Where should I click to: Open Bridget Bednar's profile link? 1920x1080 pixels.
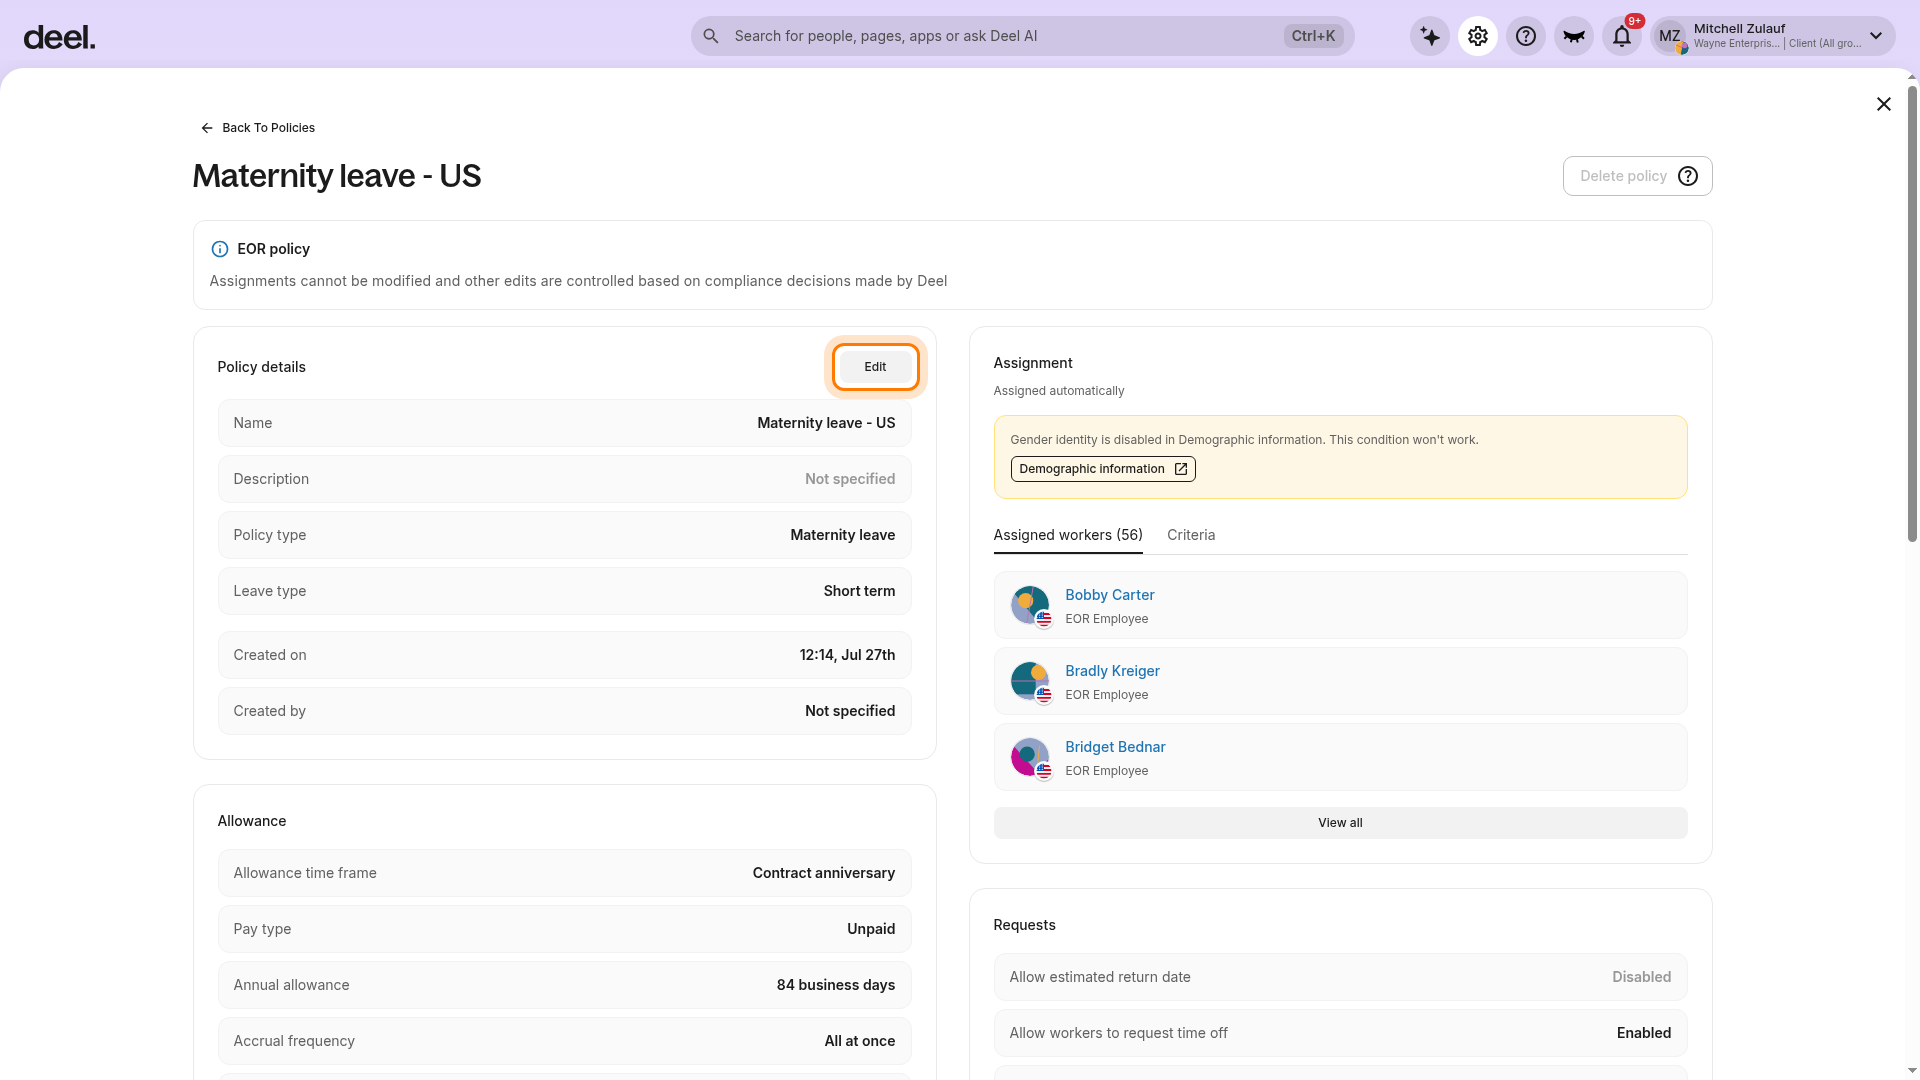1115,747
